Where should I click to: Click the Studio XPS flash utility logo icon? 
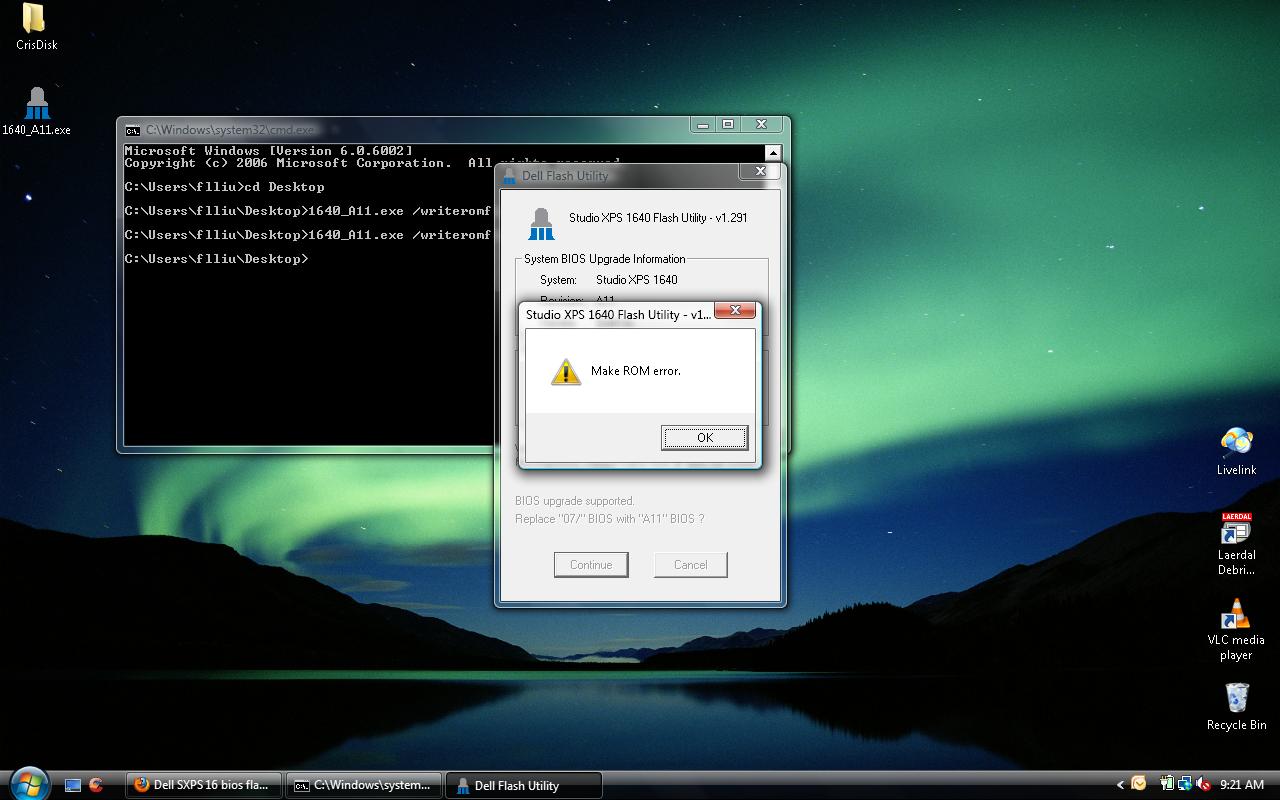pyautogui.click(x=541, y=224)
